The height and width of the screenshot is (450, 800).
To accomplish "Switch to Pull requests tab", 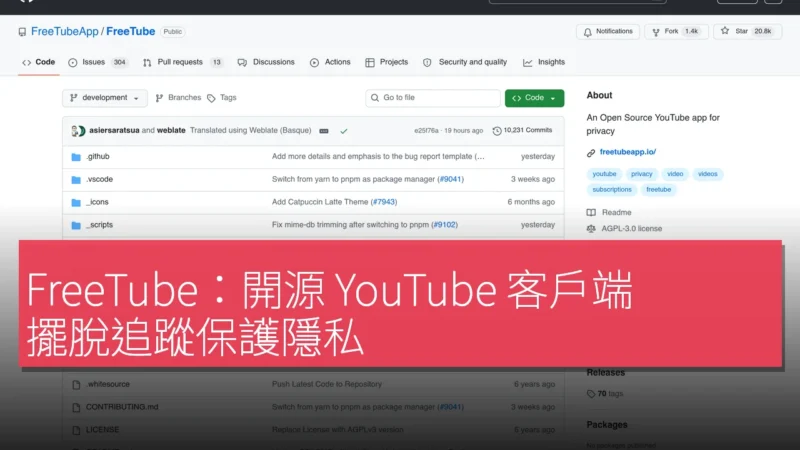I will (x=183, y=62).
